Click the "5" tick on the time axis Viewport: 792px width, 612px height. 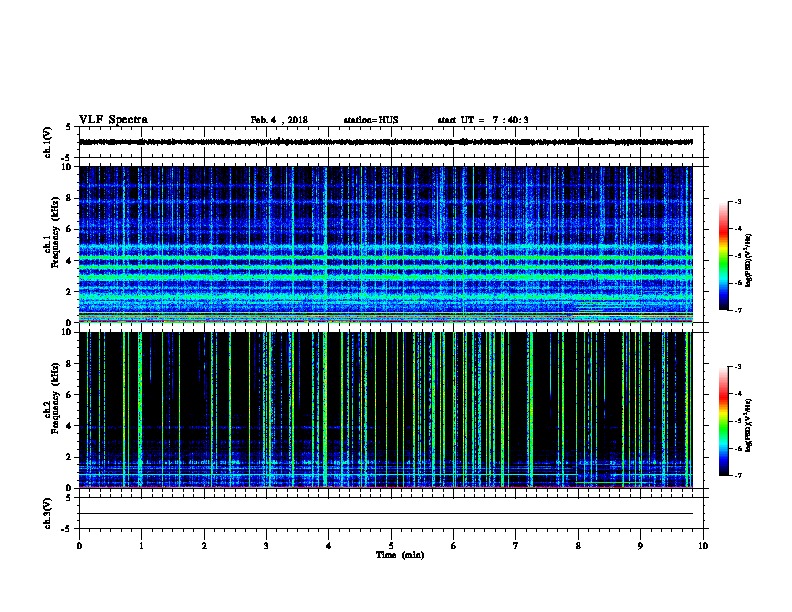click(391, 546)
